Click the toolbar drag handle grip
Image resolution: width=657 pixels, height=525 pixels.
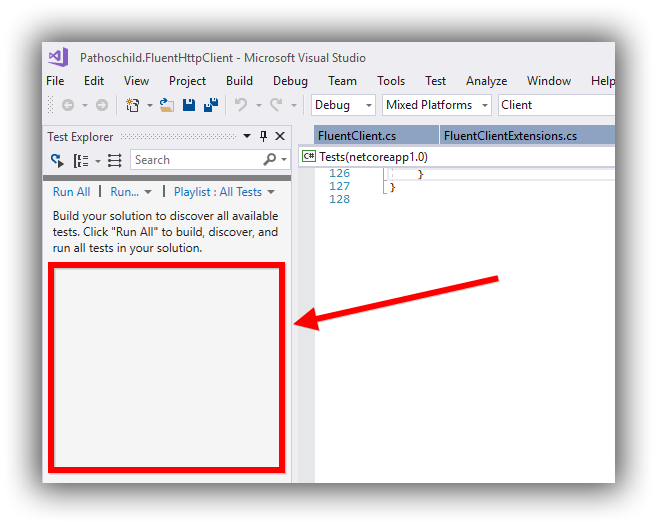50,105
